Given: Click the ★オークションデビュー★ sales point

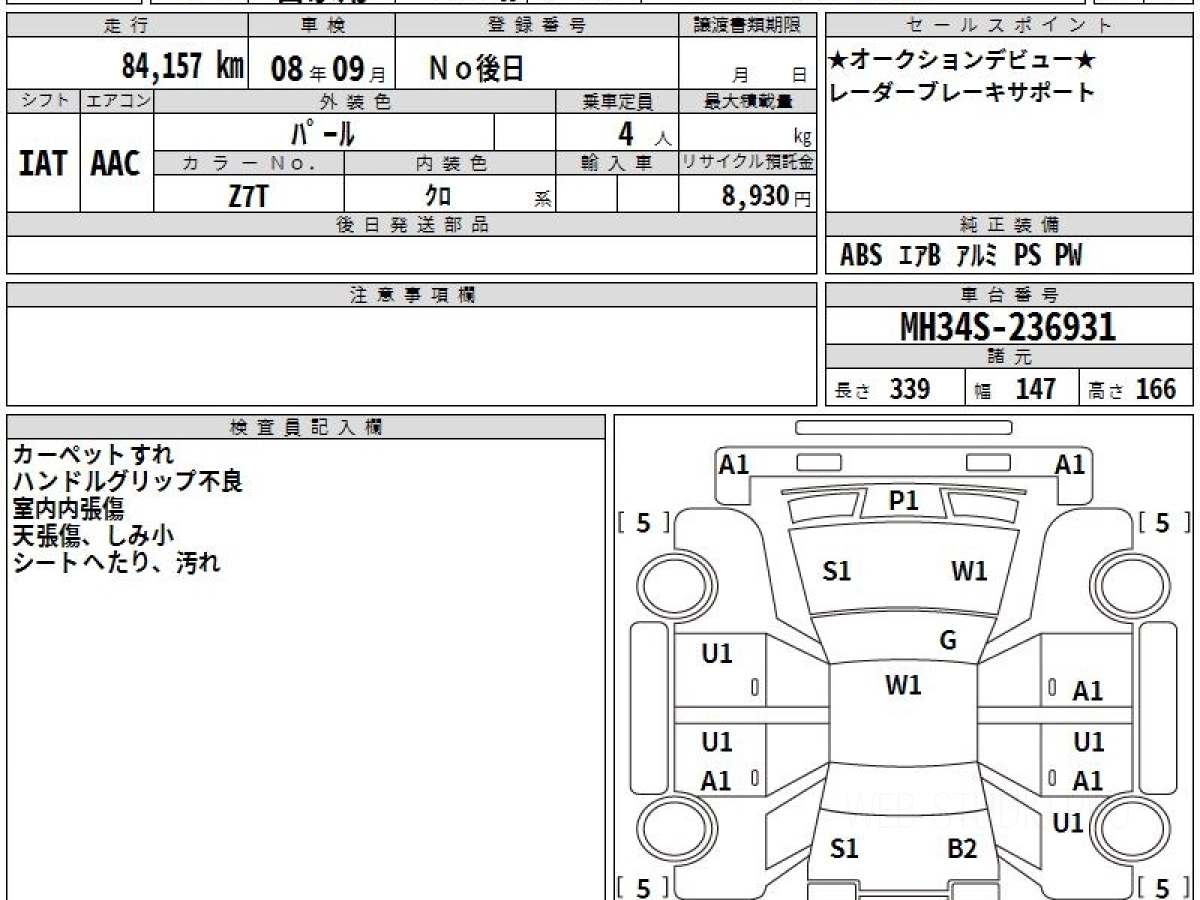Looking at the screenshot, I should pyautogui.click(x=962, y=60).
